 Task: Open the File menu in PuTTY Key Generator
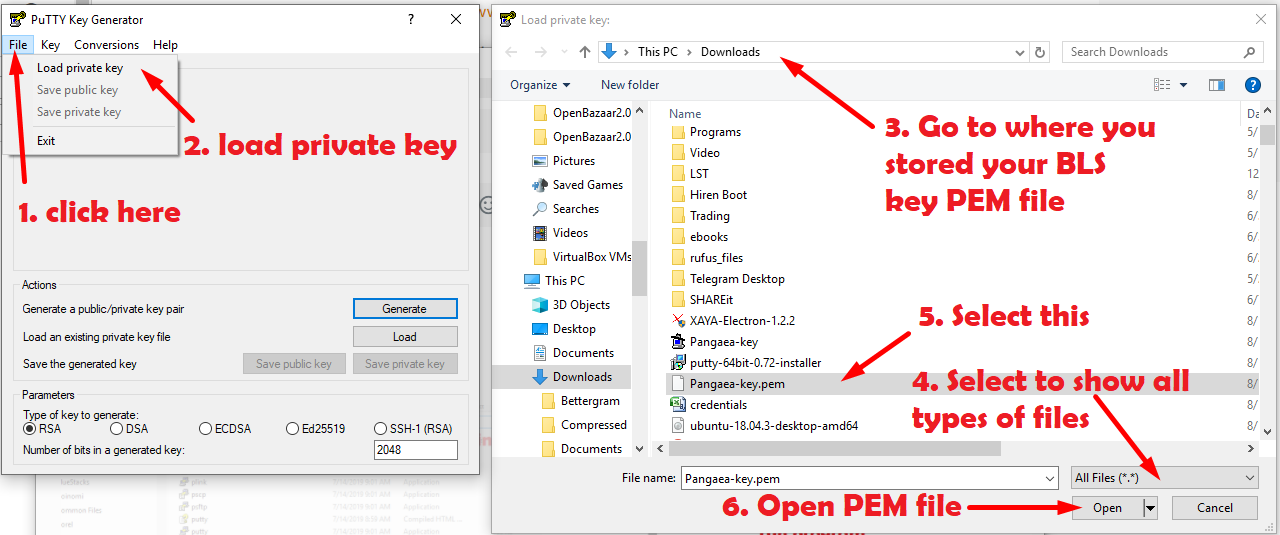pyautogui.click(x=20, y=45)
